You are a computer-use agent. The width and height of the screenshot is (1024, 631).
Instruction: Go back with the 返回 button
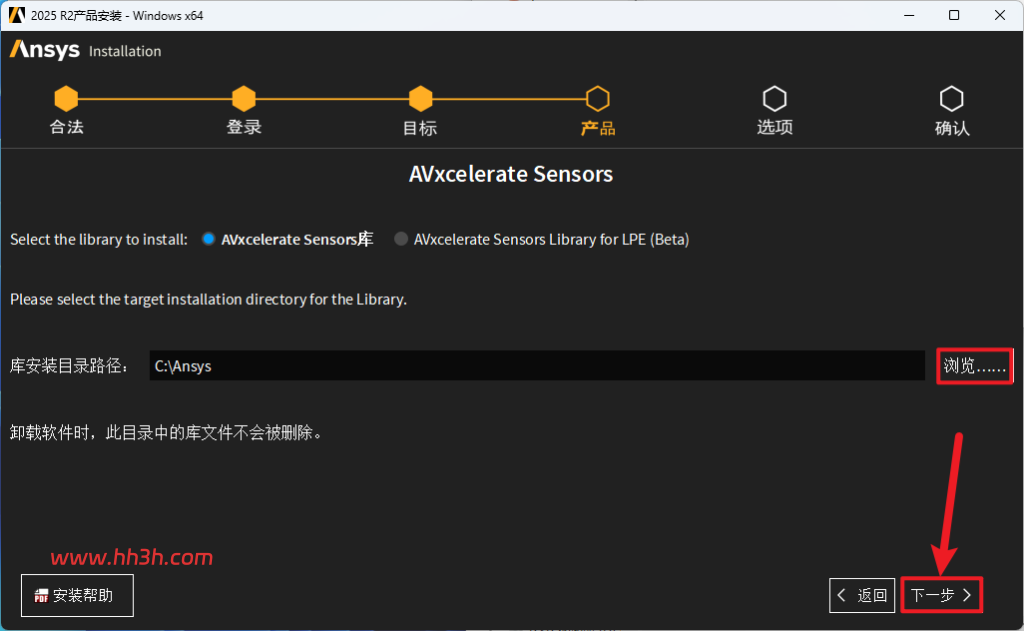pos(862,595)
